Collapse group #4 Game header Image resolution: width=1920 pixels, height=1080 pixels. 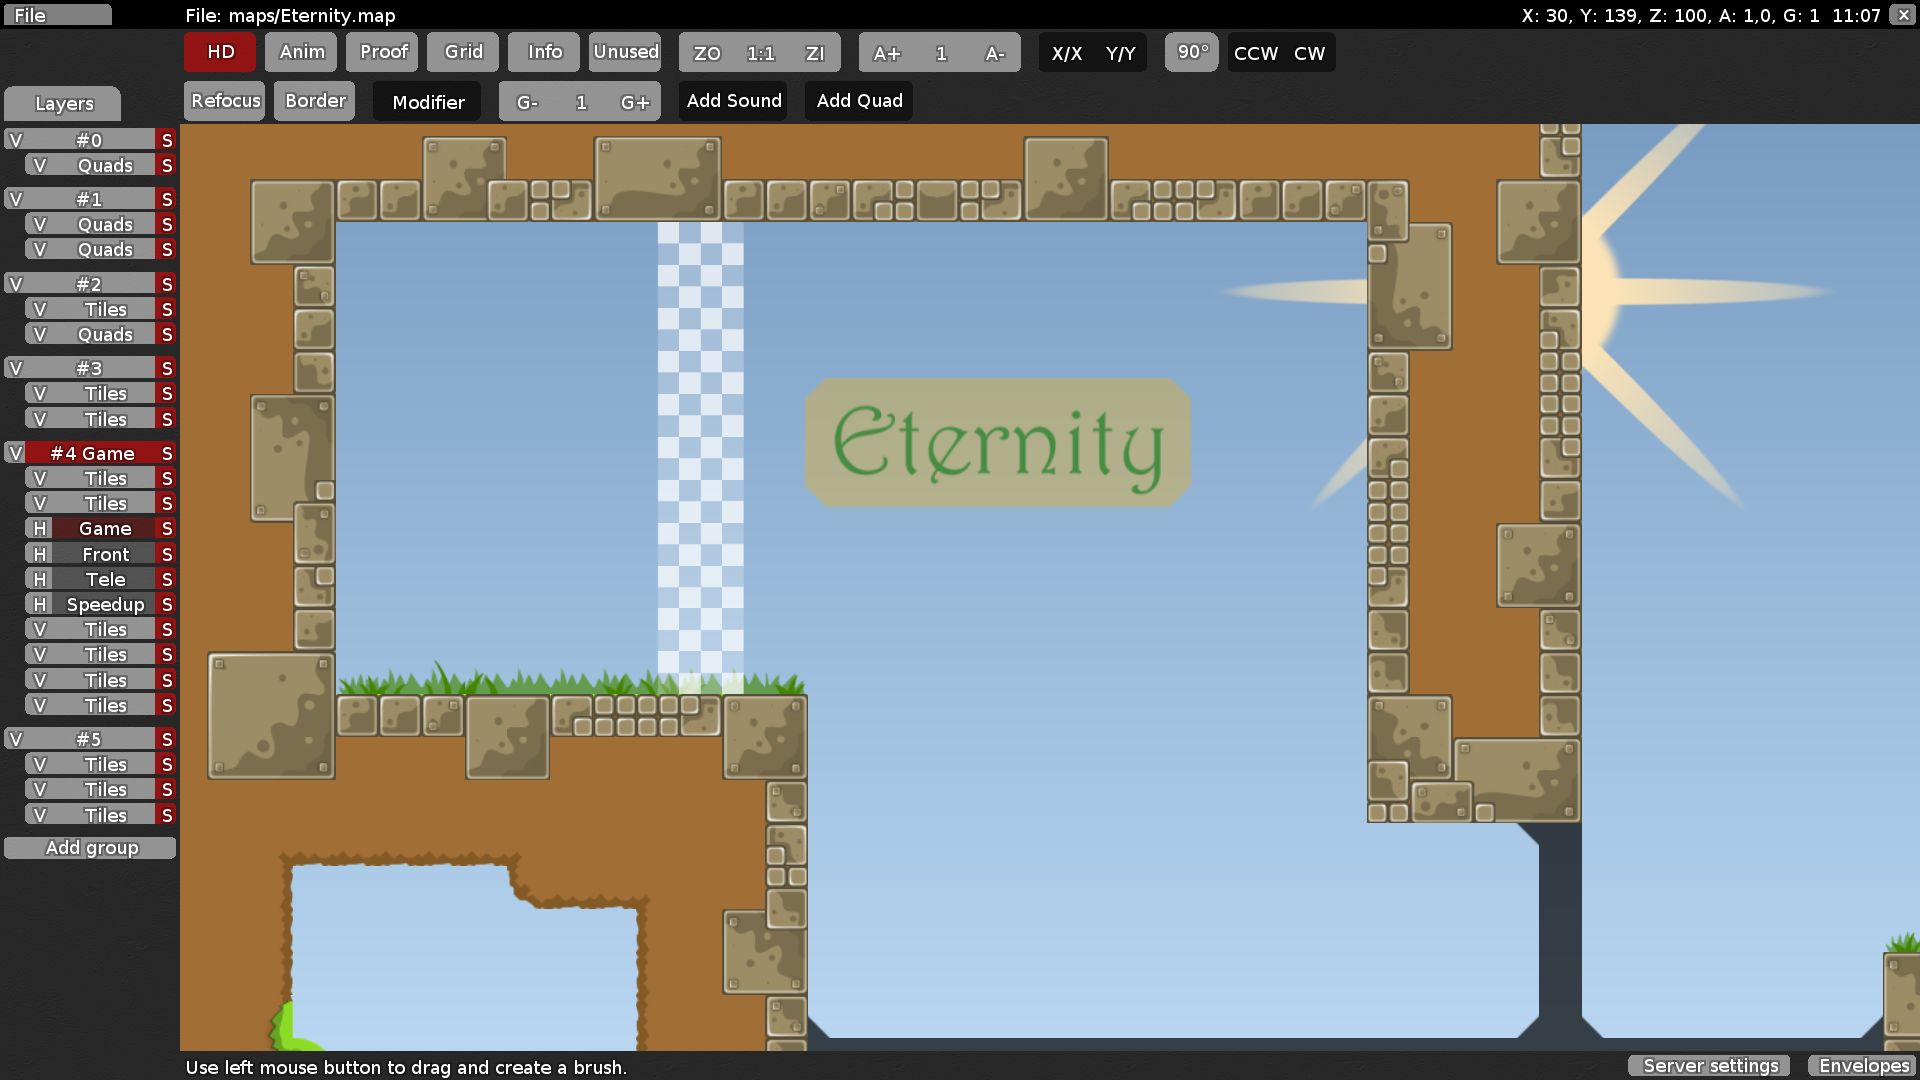click(x=91, y=453)
